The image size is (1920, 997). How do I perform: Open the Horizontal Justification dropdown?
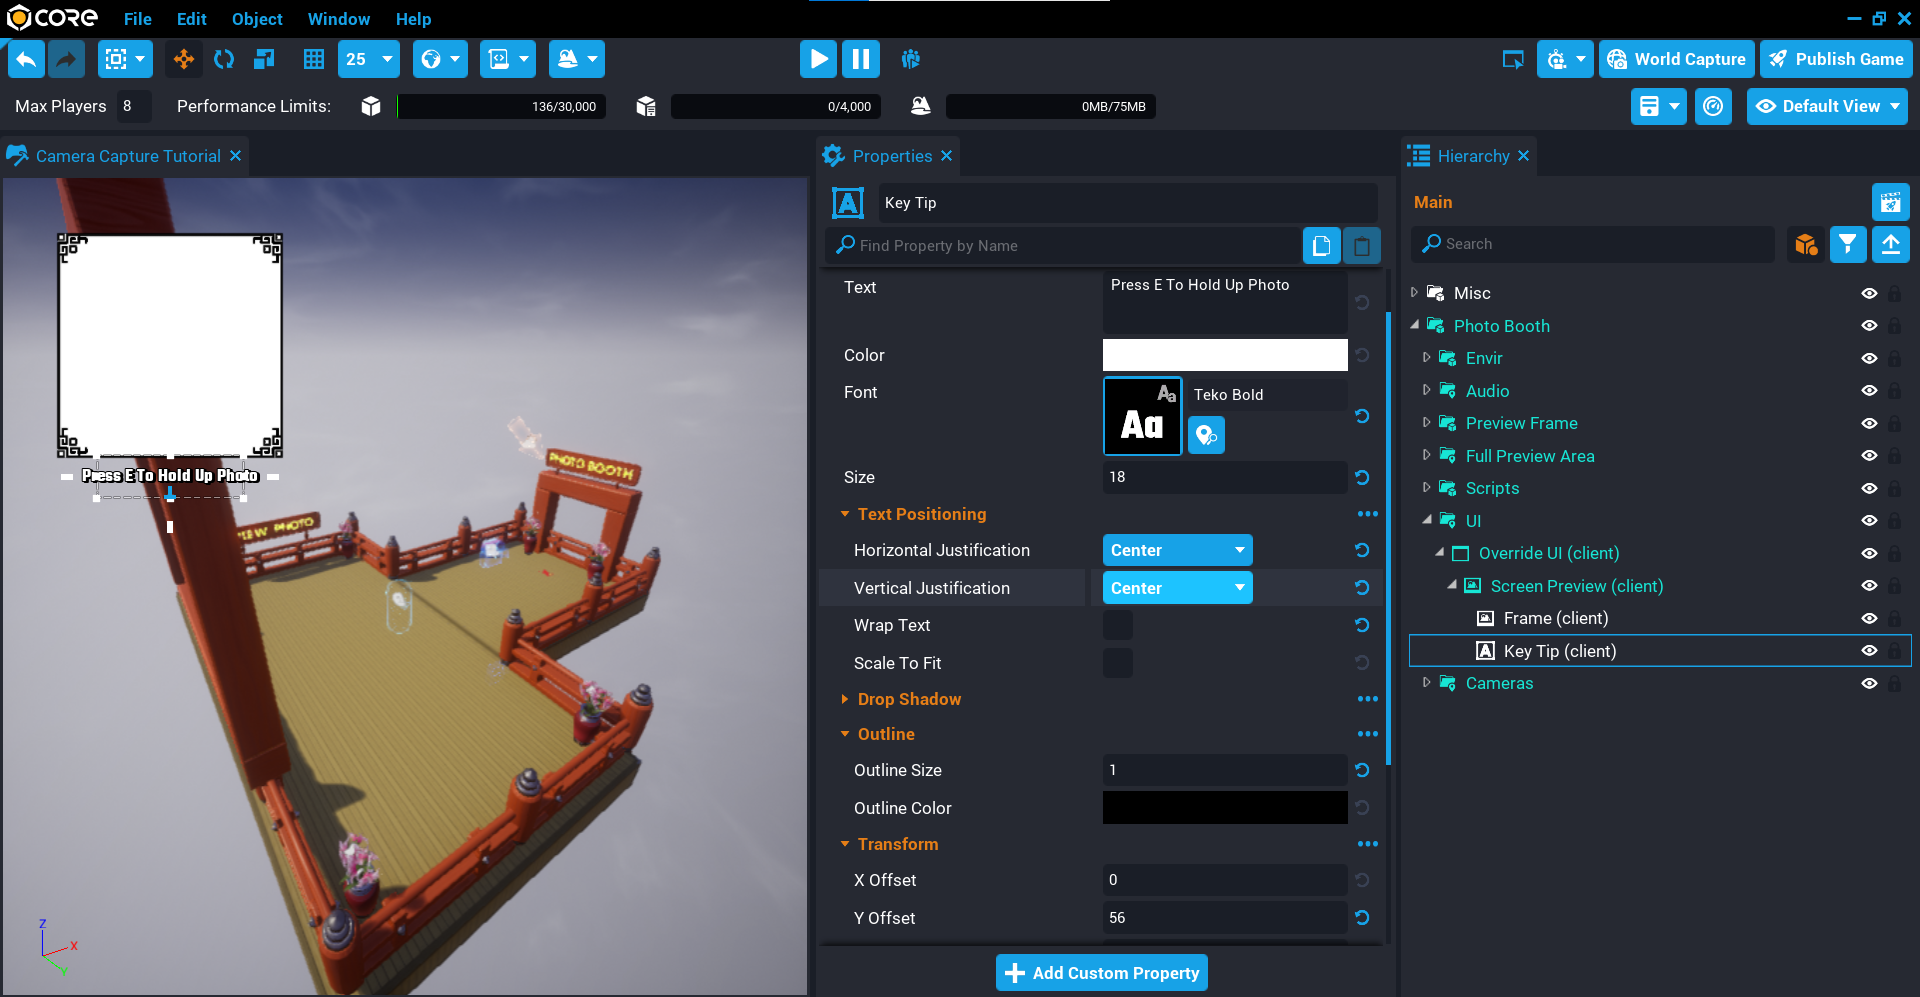[x=1177, y=550]
